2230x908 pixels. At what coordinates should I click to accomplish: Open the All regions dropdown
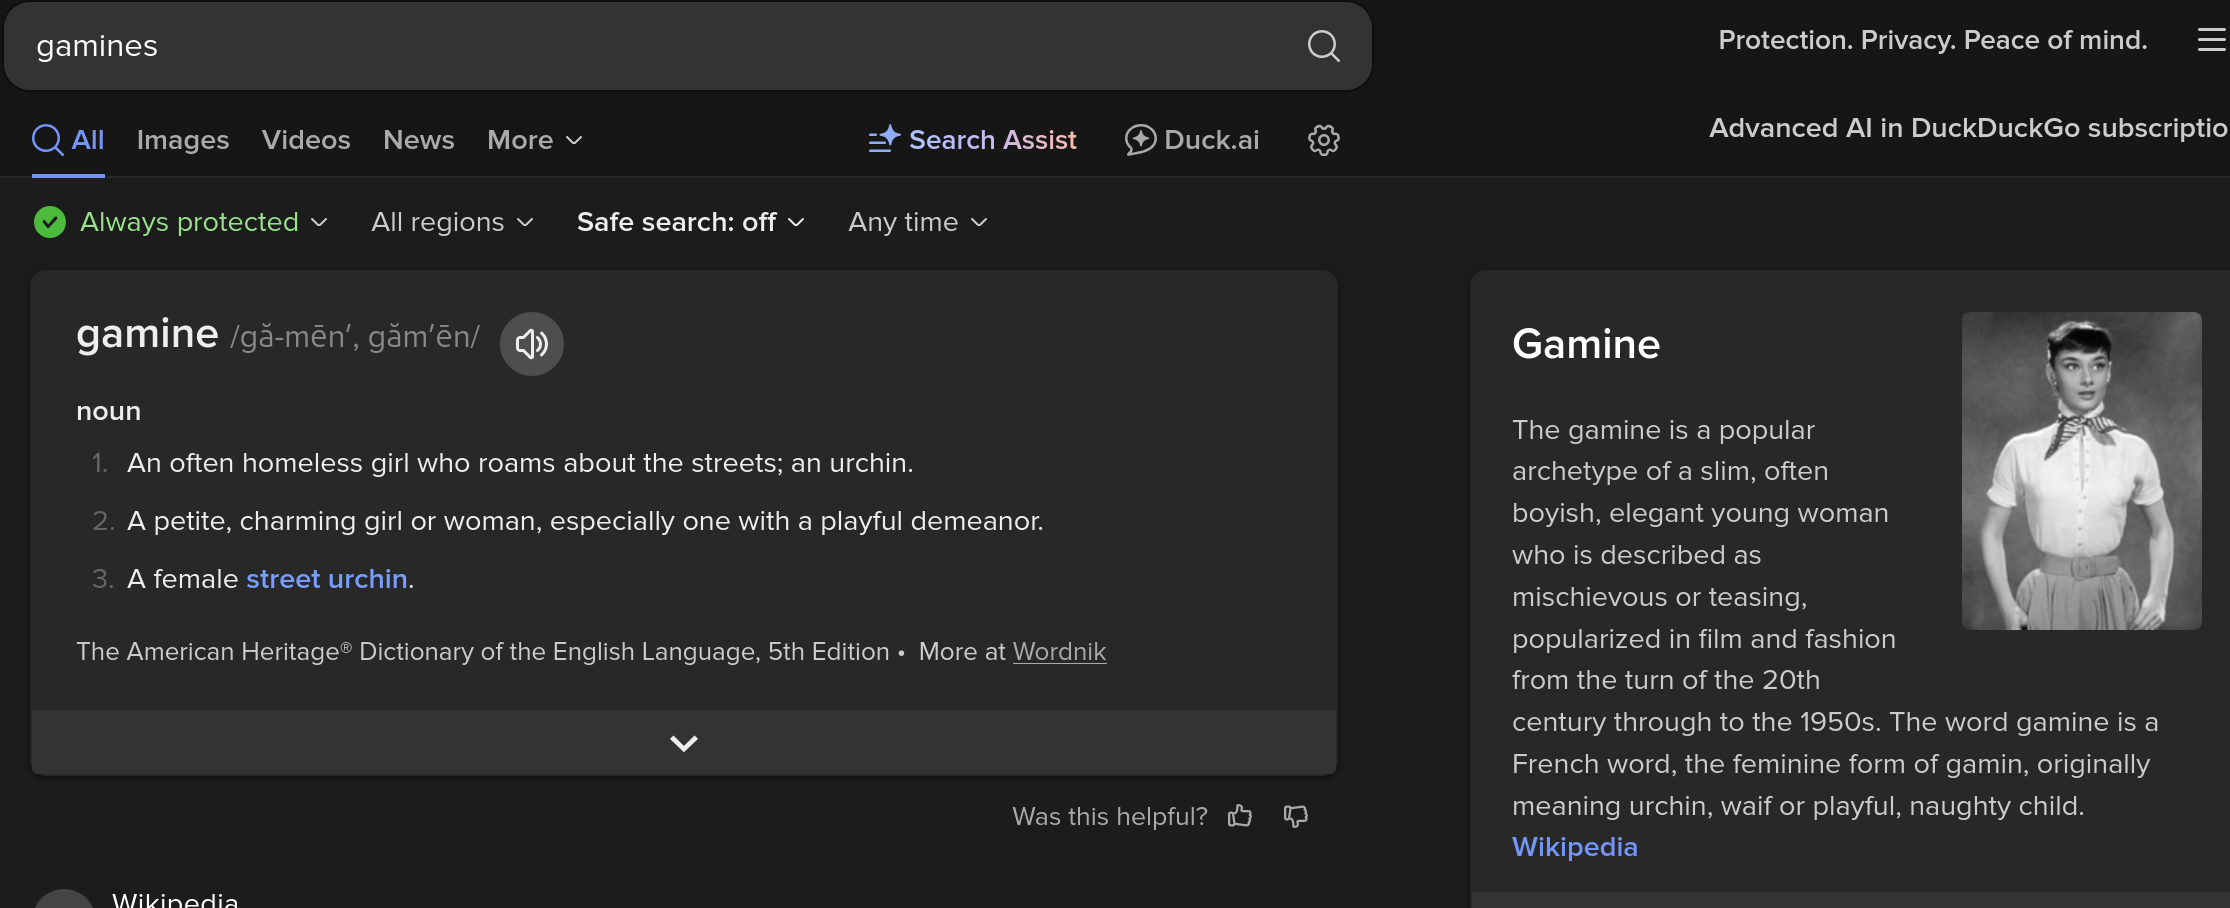[x=453, y=222]
